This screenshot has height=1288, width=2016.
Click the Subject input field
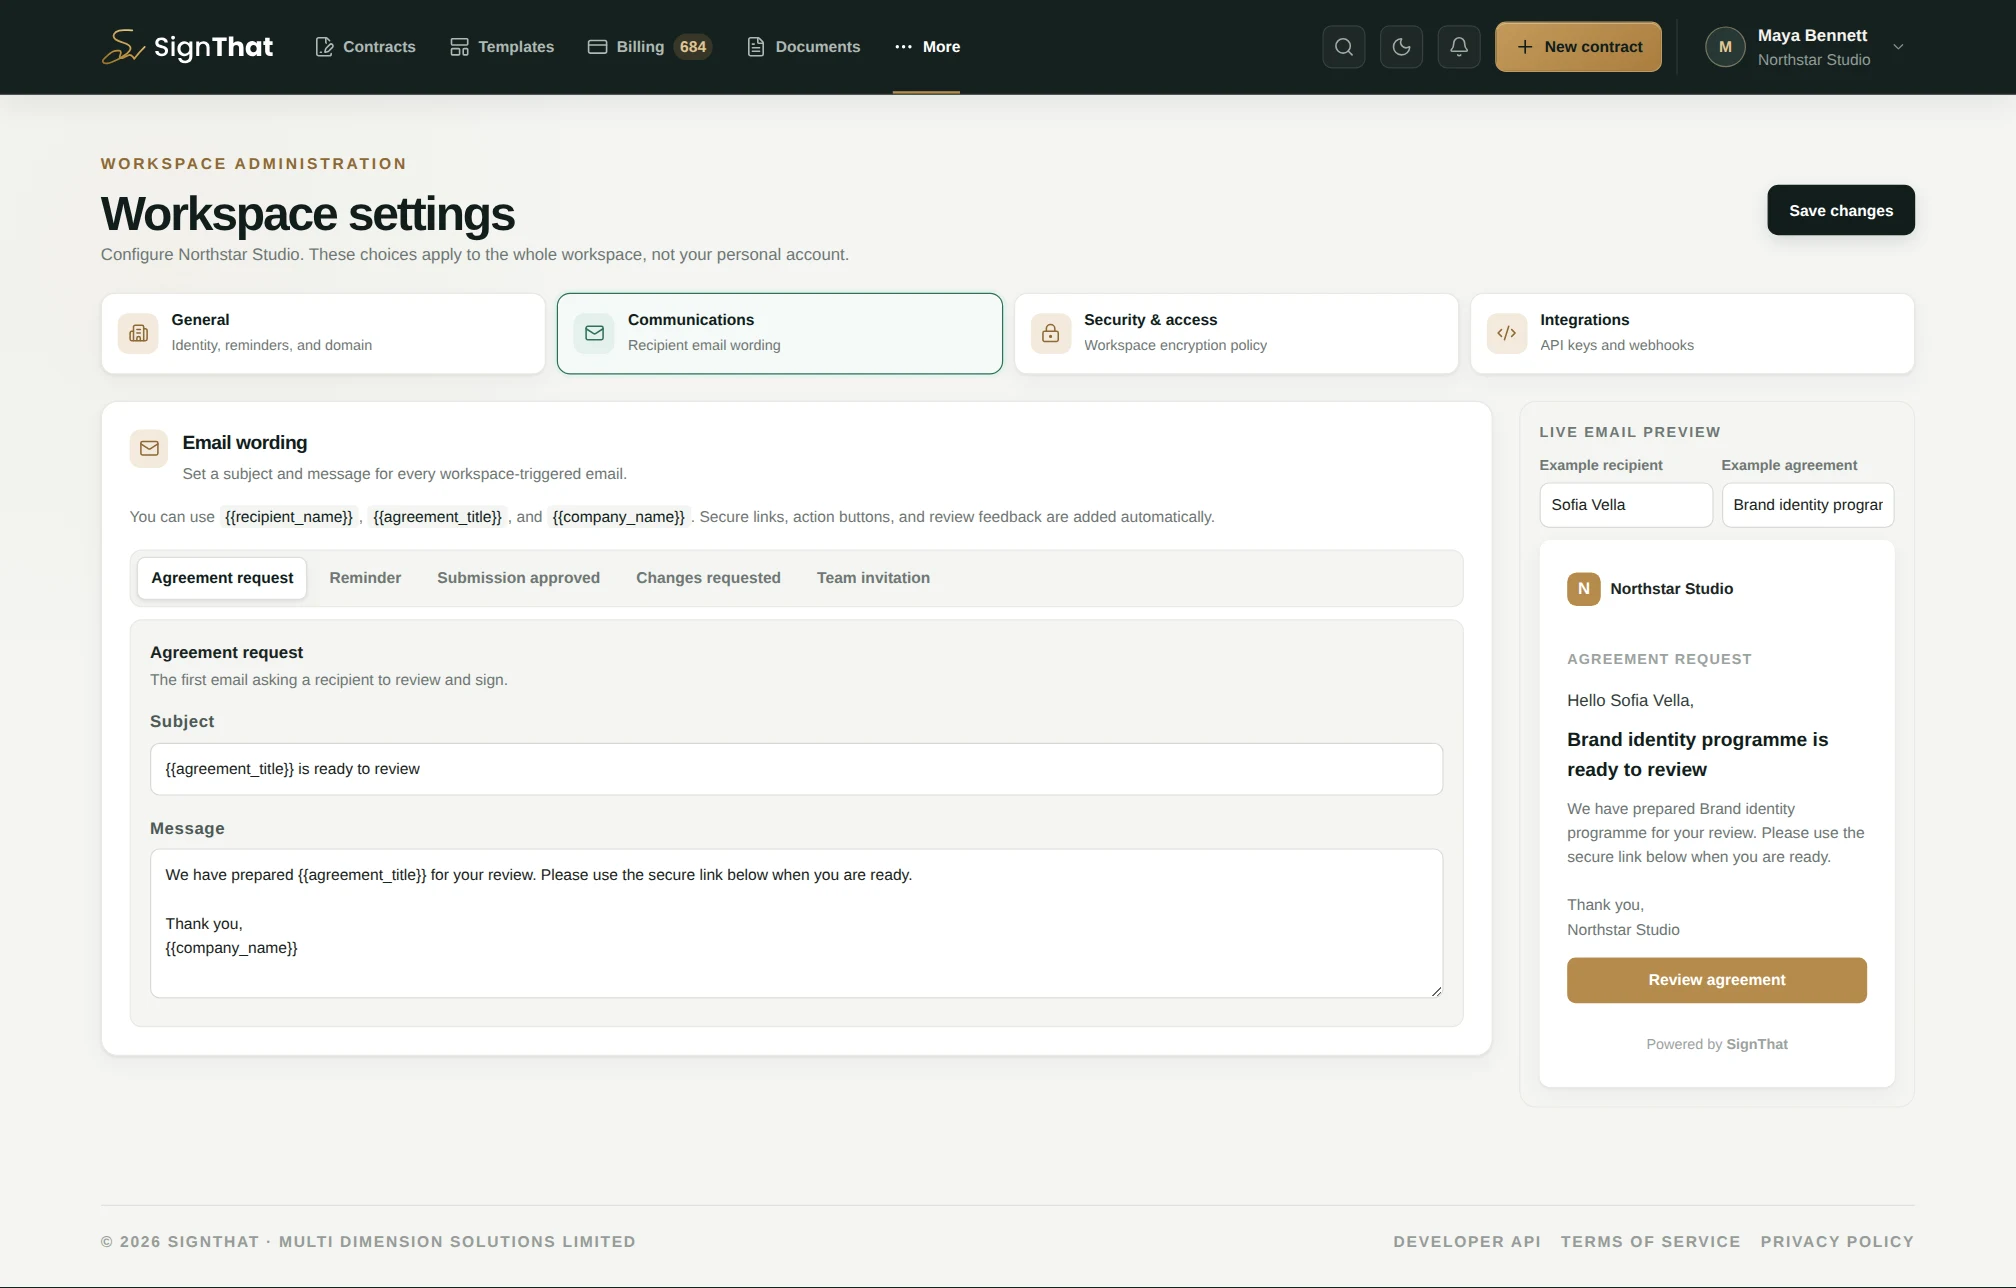click(x=796, y=769)
